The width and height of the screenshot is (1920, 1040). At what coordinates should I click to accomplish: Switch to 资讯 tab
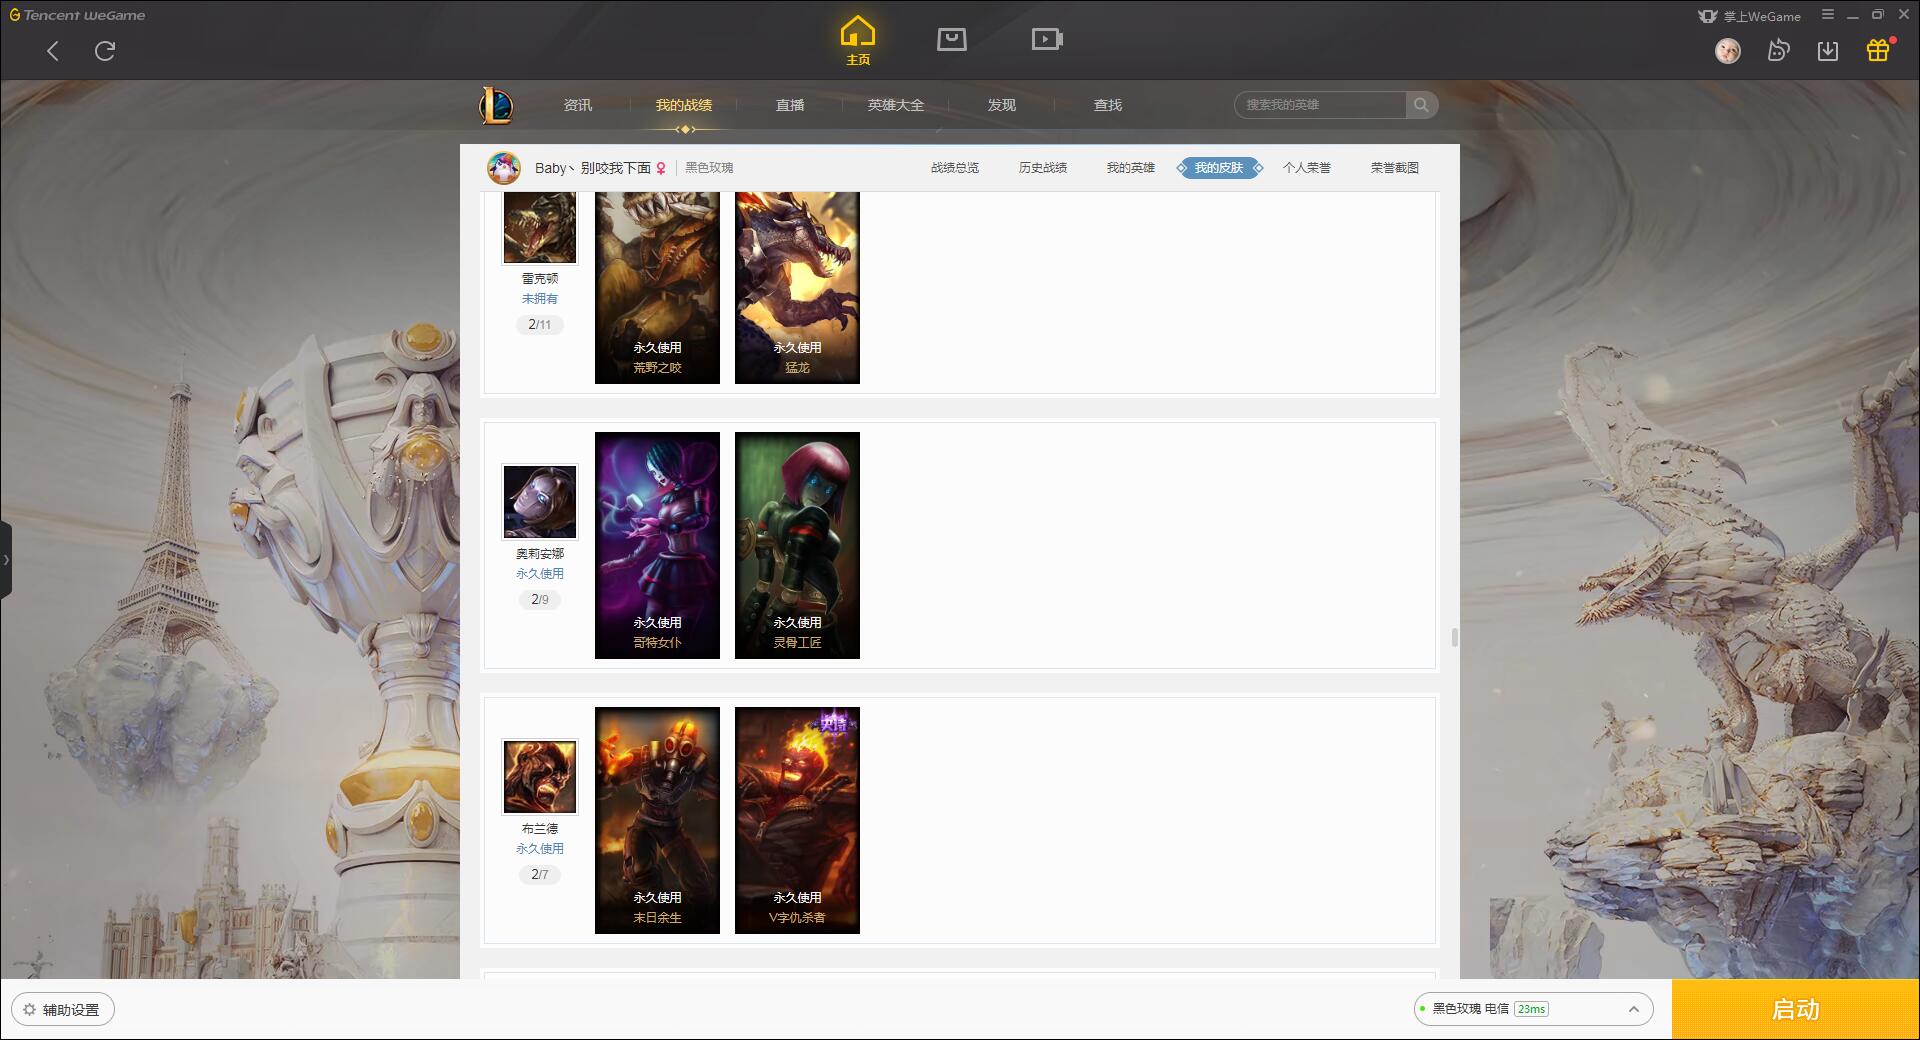(578, 105)
